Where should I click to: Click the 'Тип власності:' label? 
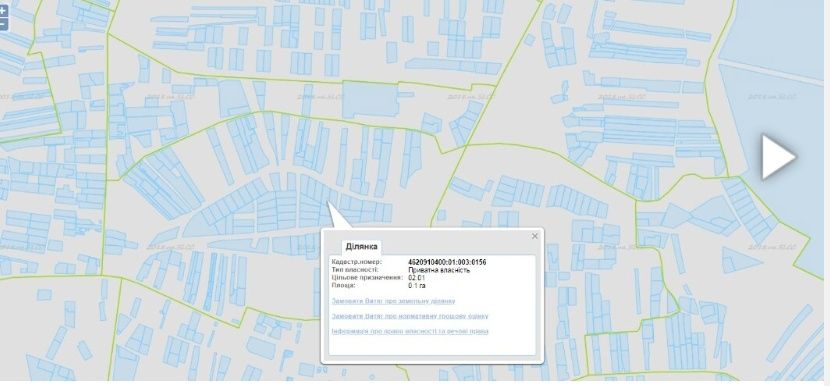pos(355,270)
